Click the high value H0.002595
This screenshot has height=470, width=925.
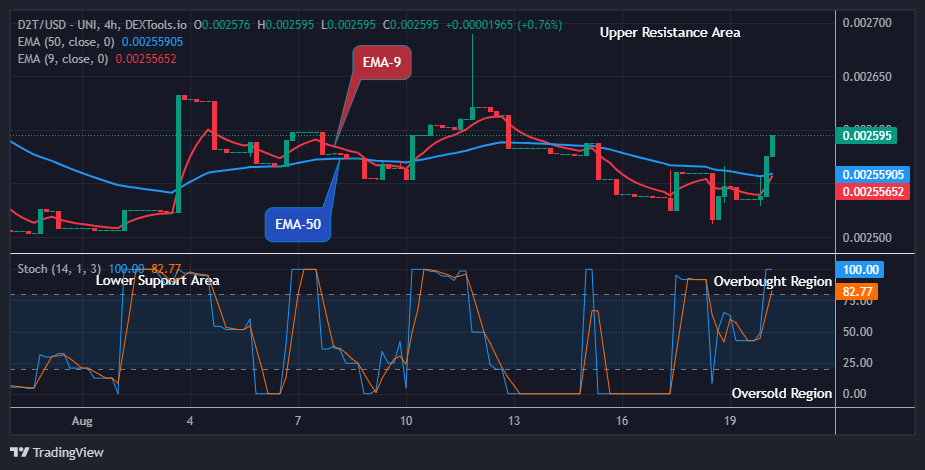[x=286, y=25]
